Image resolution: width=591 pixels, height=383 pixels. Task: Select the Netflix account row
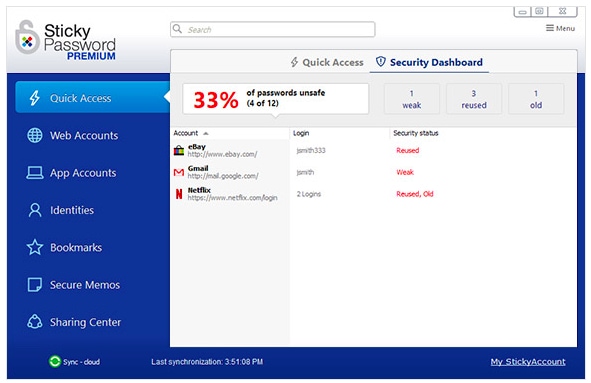pos(373,194)
